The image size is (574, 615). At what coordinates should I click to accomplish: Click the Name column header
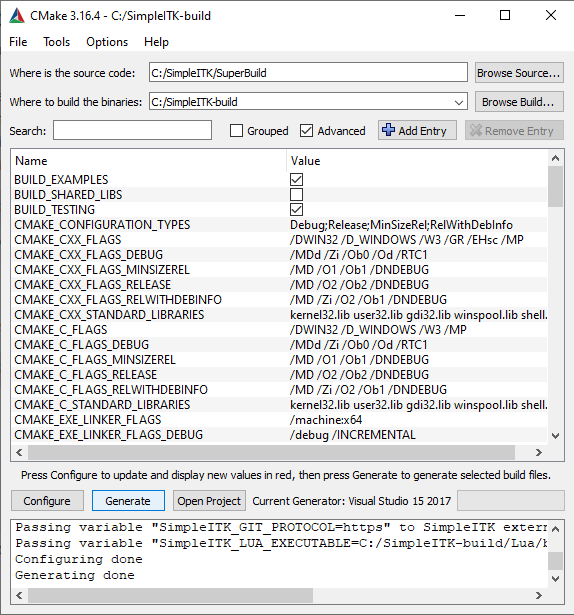[x=149, y=161]
